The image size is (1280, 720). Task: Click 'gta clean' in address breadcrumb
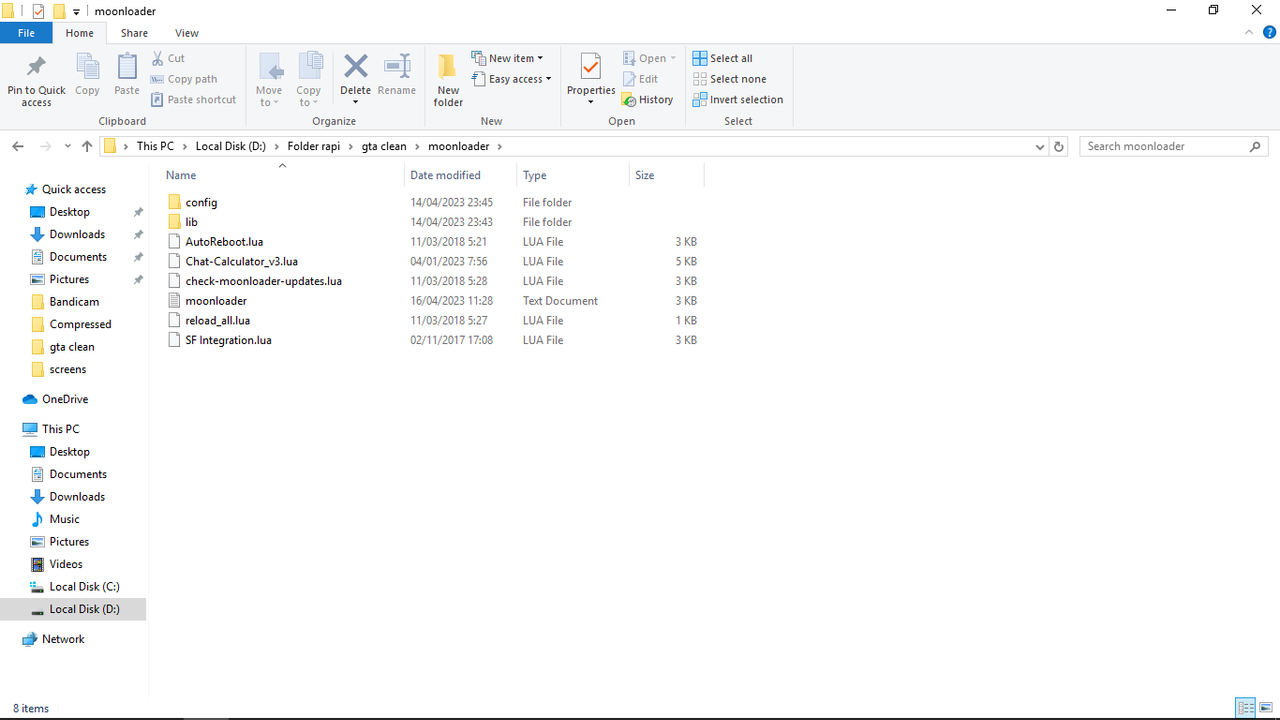pyautogui.click(x=384, y=146)
